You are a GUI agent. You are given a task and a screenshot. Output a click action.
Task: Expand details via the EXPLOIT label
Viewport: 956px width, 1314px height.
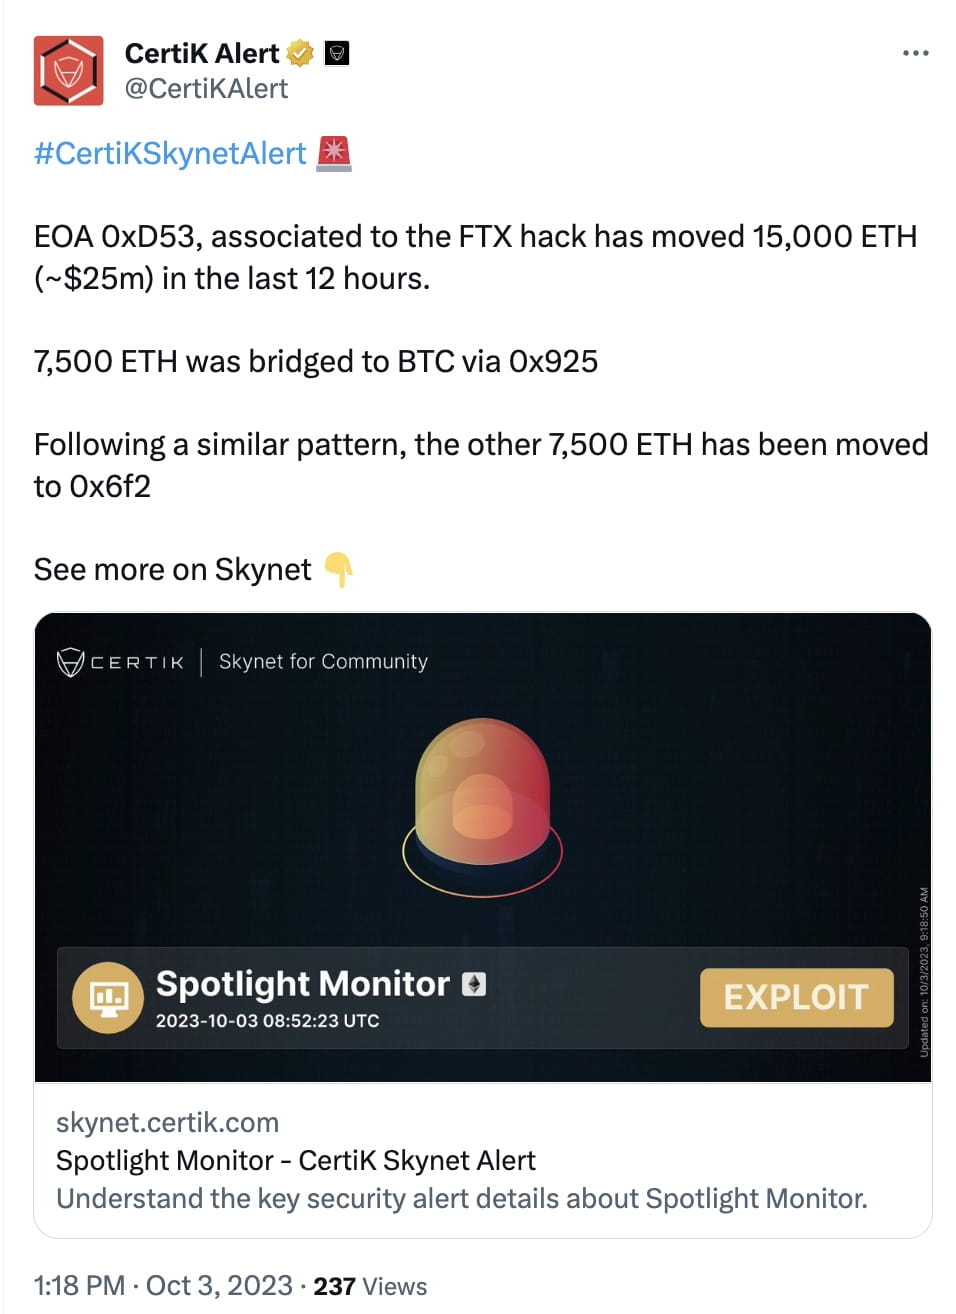point(796,997)
